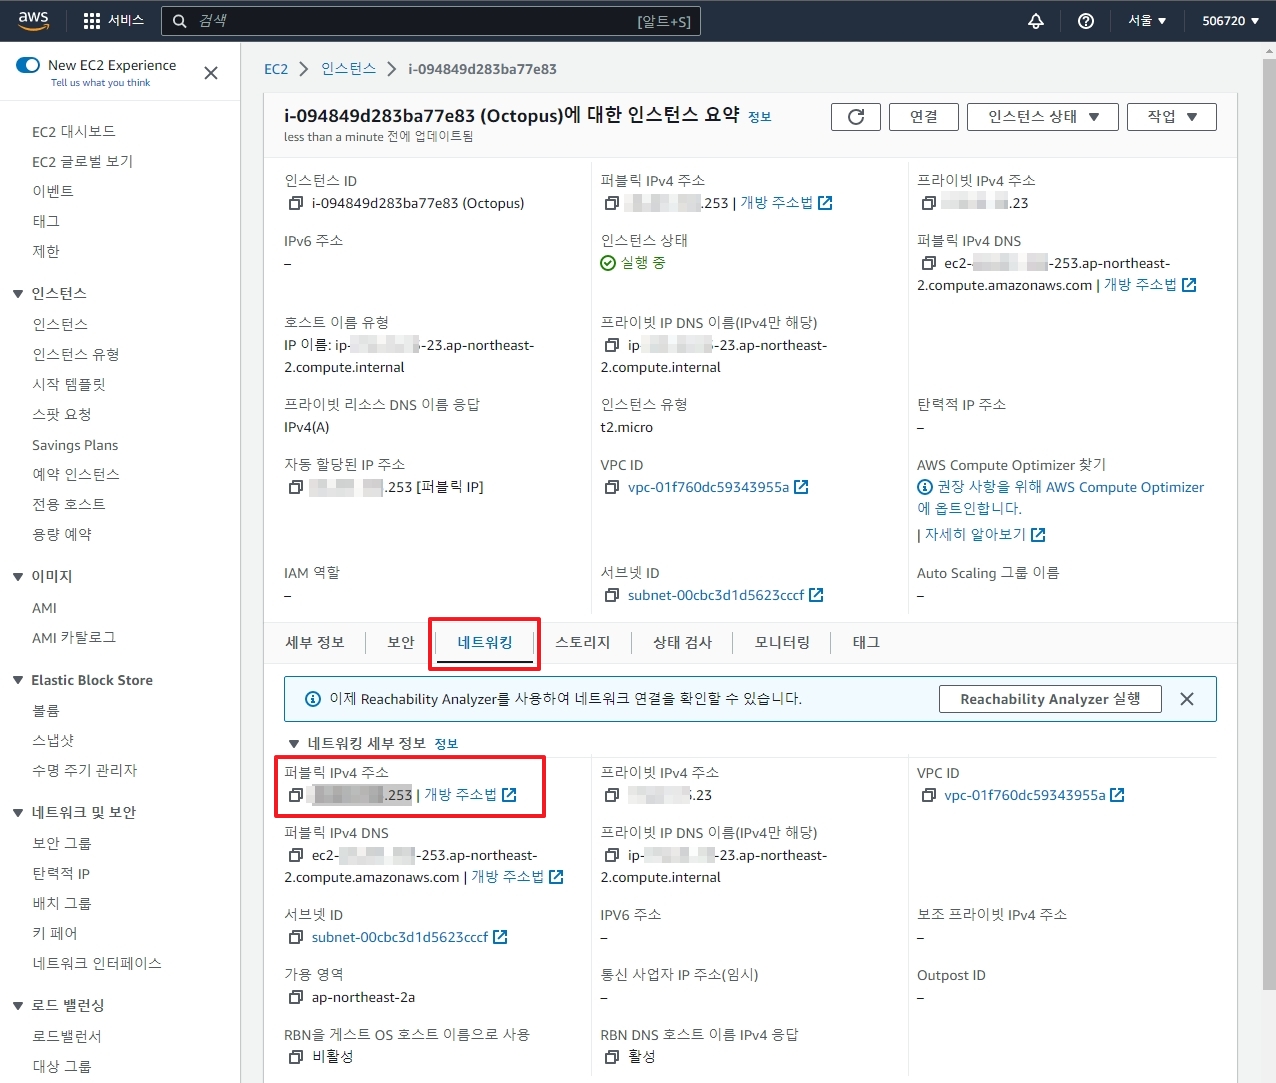Open external link icon beside summary subnet ID
This screenshot has height=1083, width=1276.
pos(816,595)
